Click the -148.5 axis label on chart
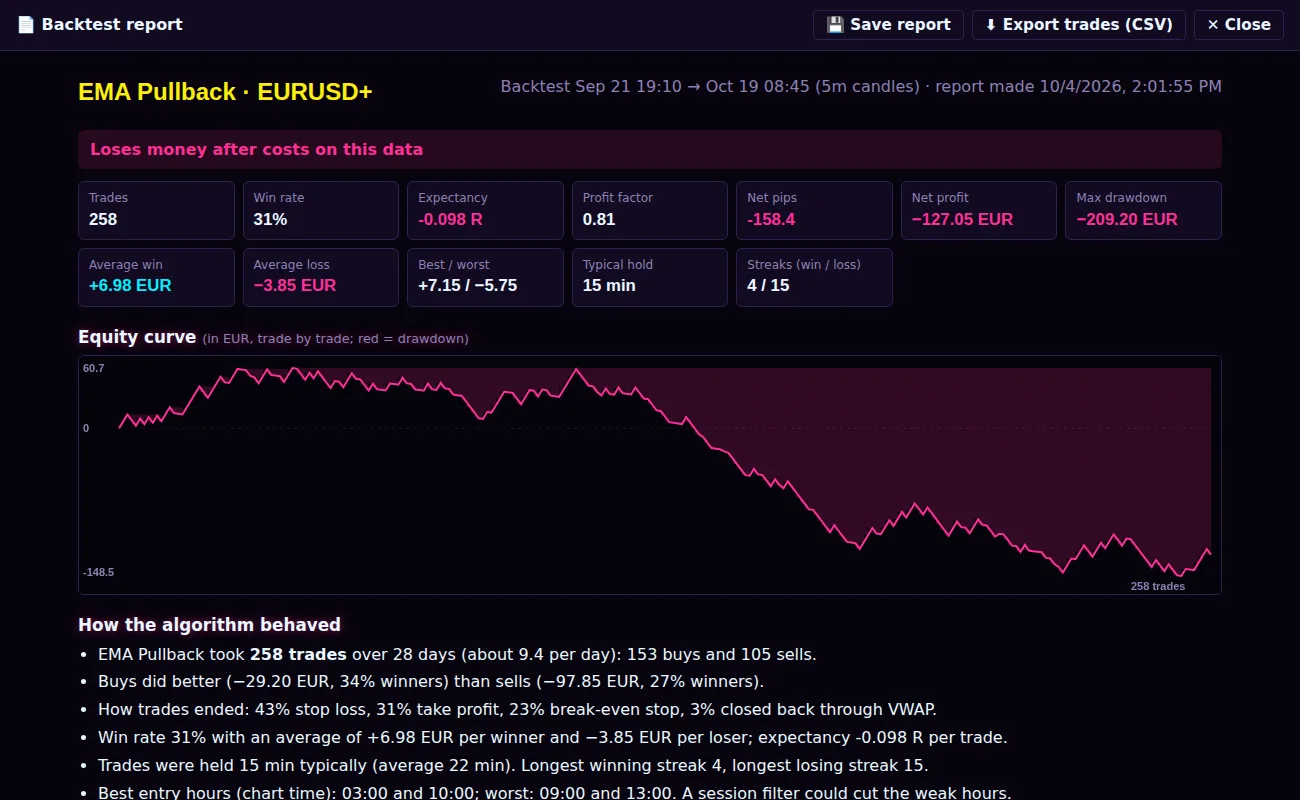The image size is (1300, 800). pos(98,572)
